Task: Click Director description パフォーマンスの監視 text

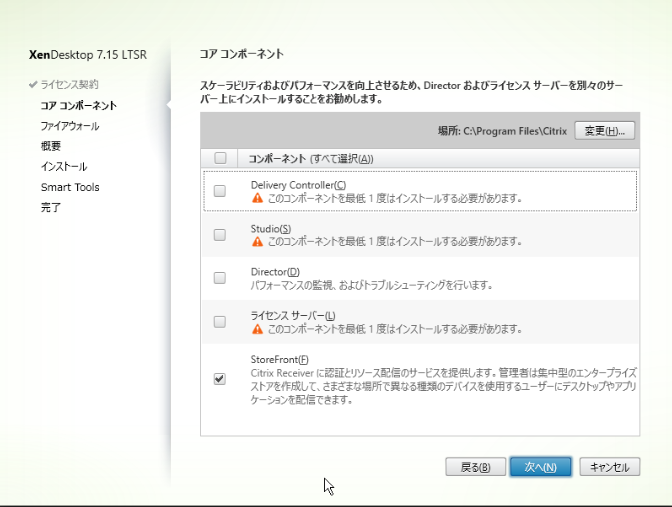Action: pos(371,285)
